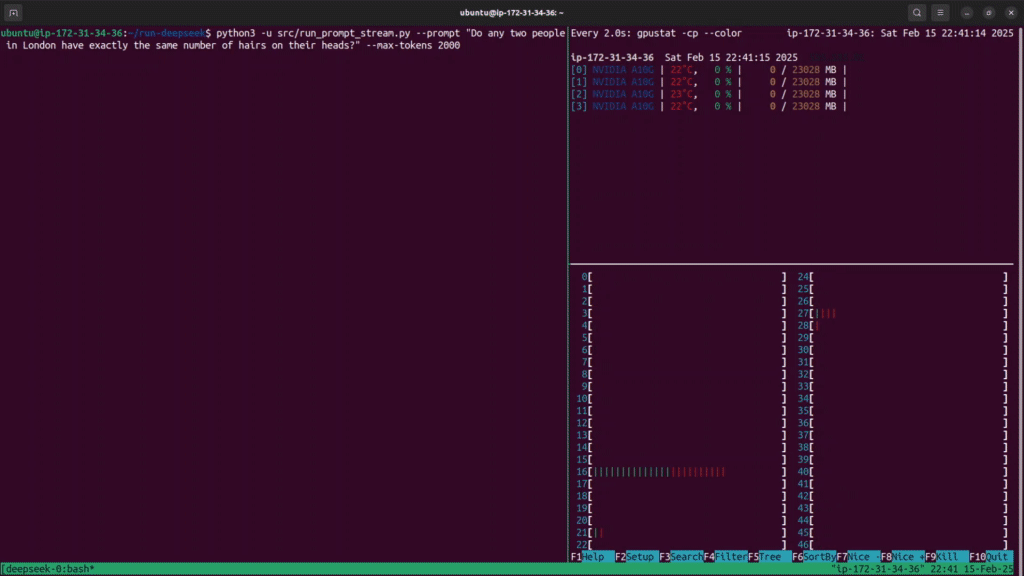Minimize the terminal window
The height and width of the screenshot is (576, 1024).
pyautogui.click(x=967, y=12)
